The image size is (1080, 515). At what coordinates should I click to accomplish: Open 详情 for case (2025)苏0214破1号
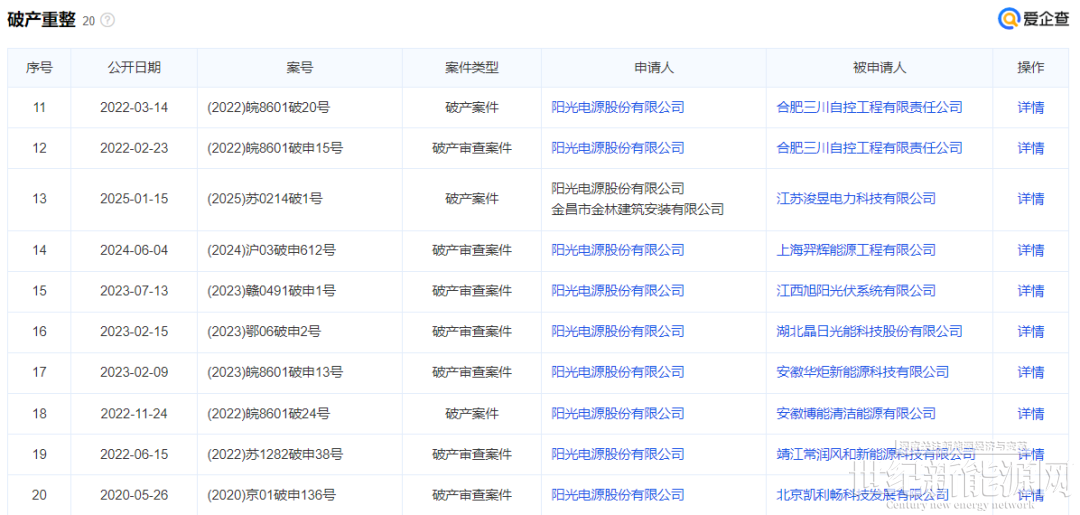pyautogui.click(x=1030, y=199)
